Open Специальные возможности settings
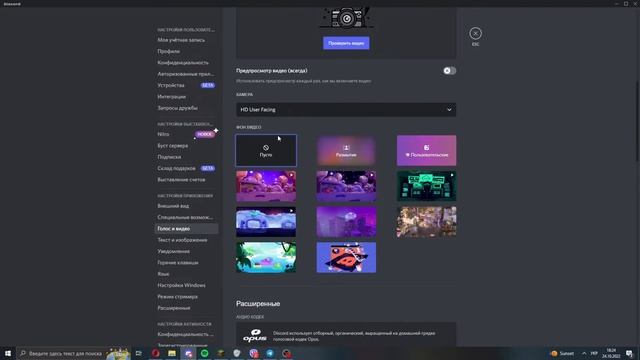 pos(186,218)
